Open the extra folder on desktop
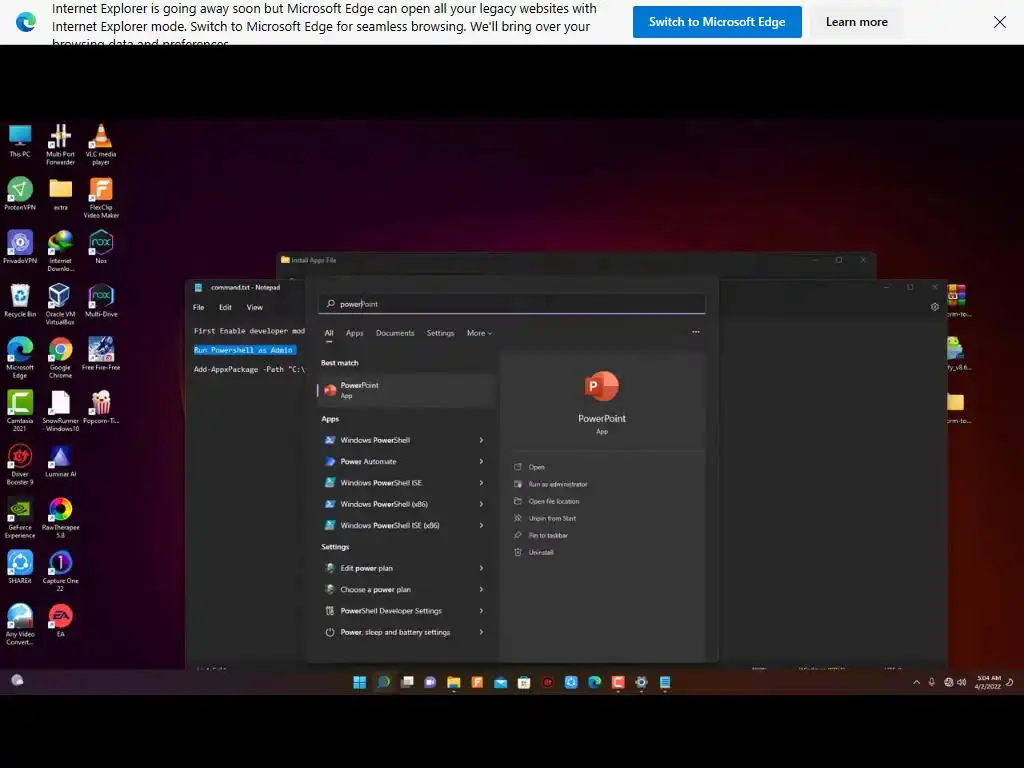Viewport: 1024px width, 768px height. point(60,194)
